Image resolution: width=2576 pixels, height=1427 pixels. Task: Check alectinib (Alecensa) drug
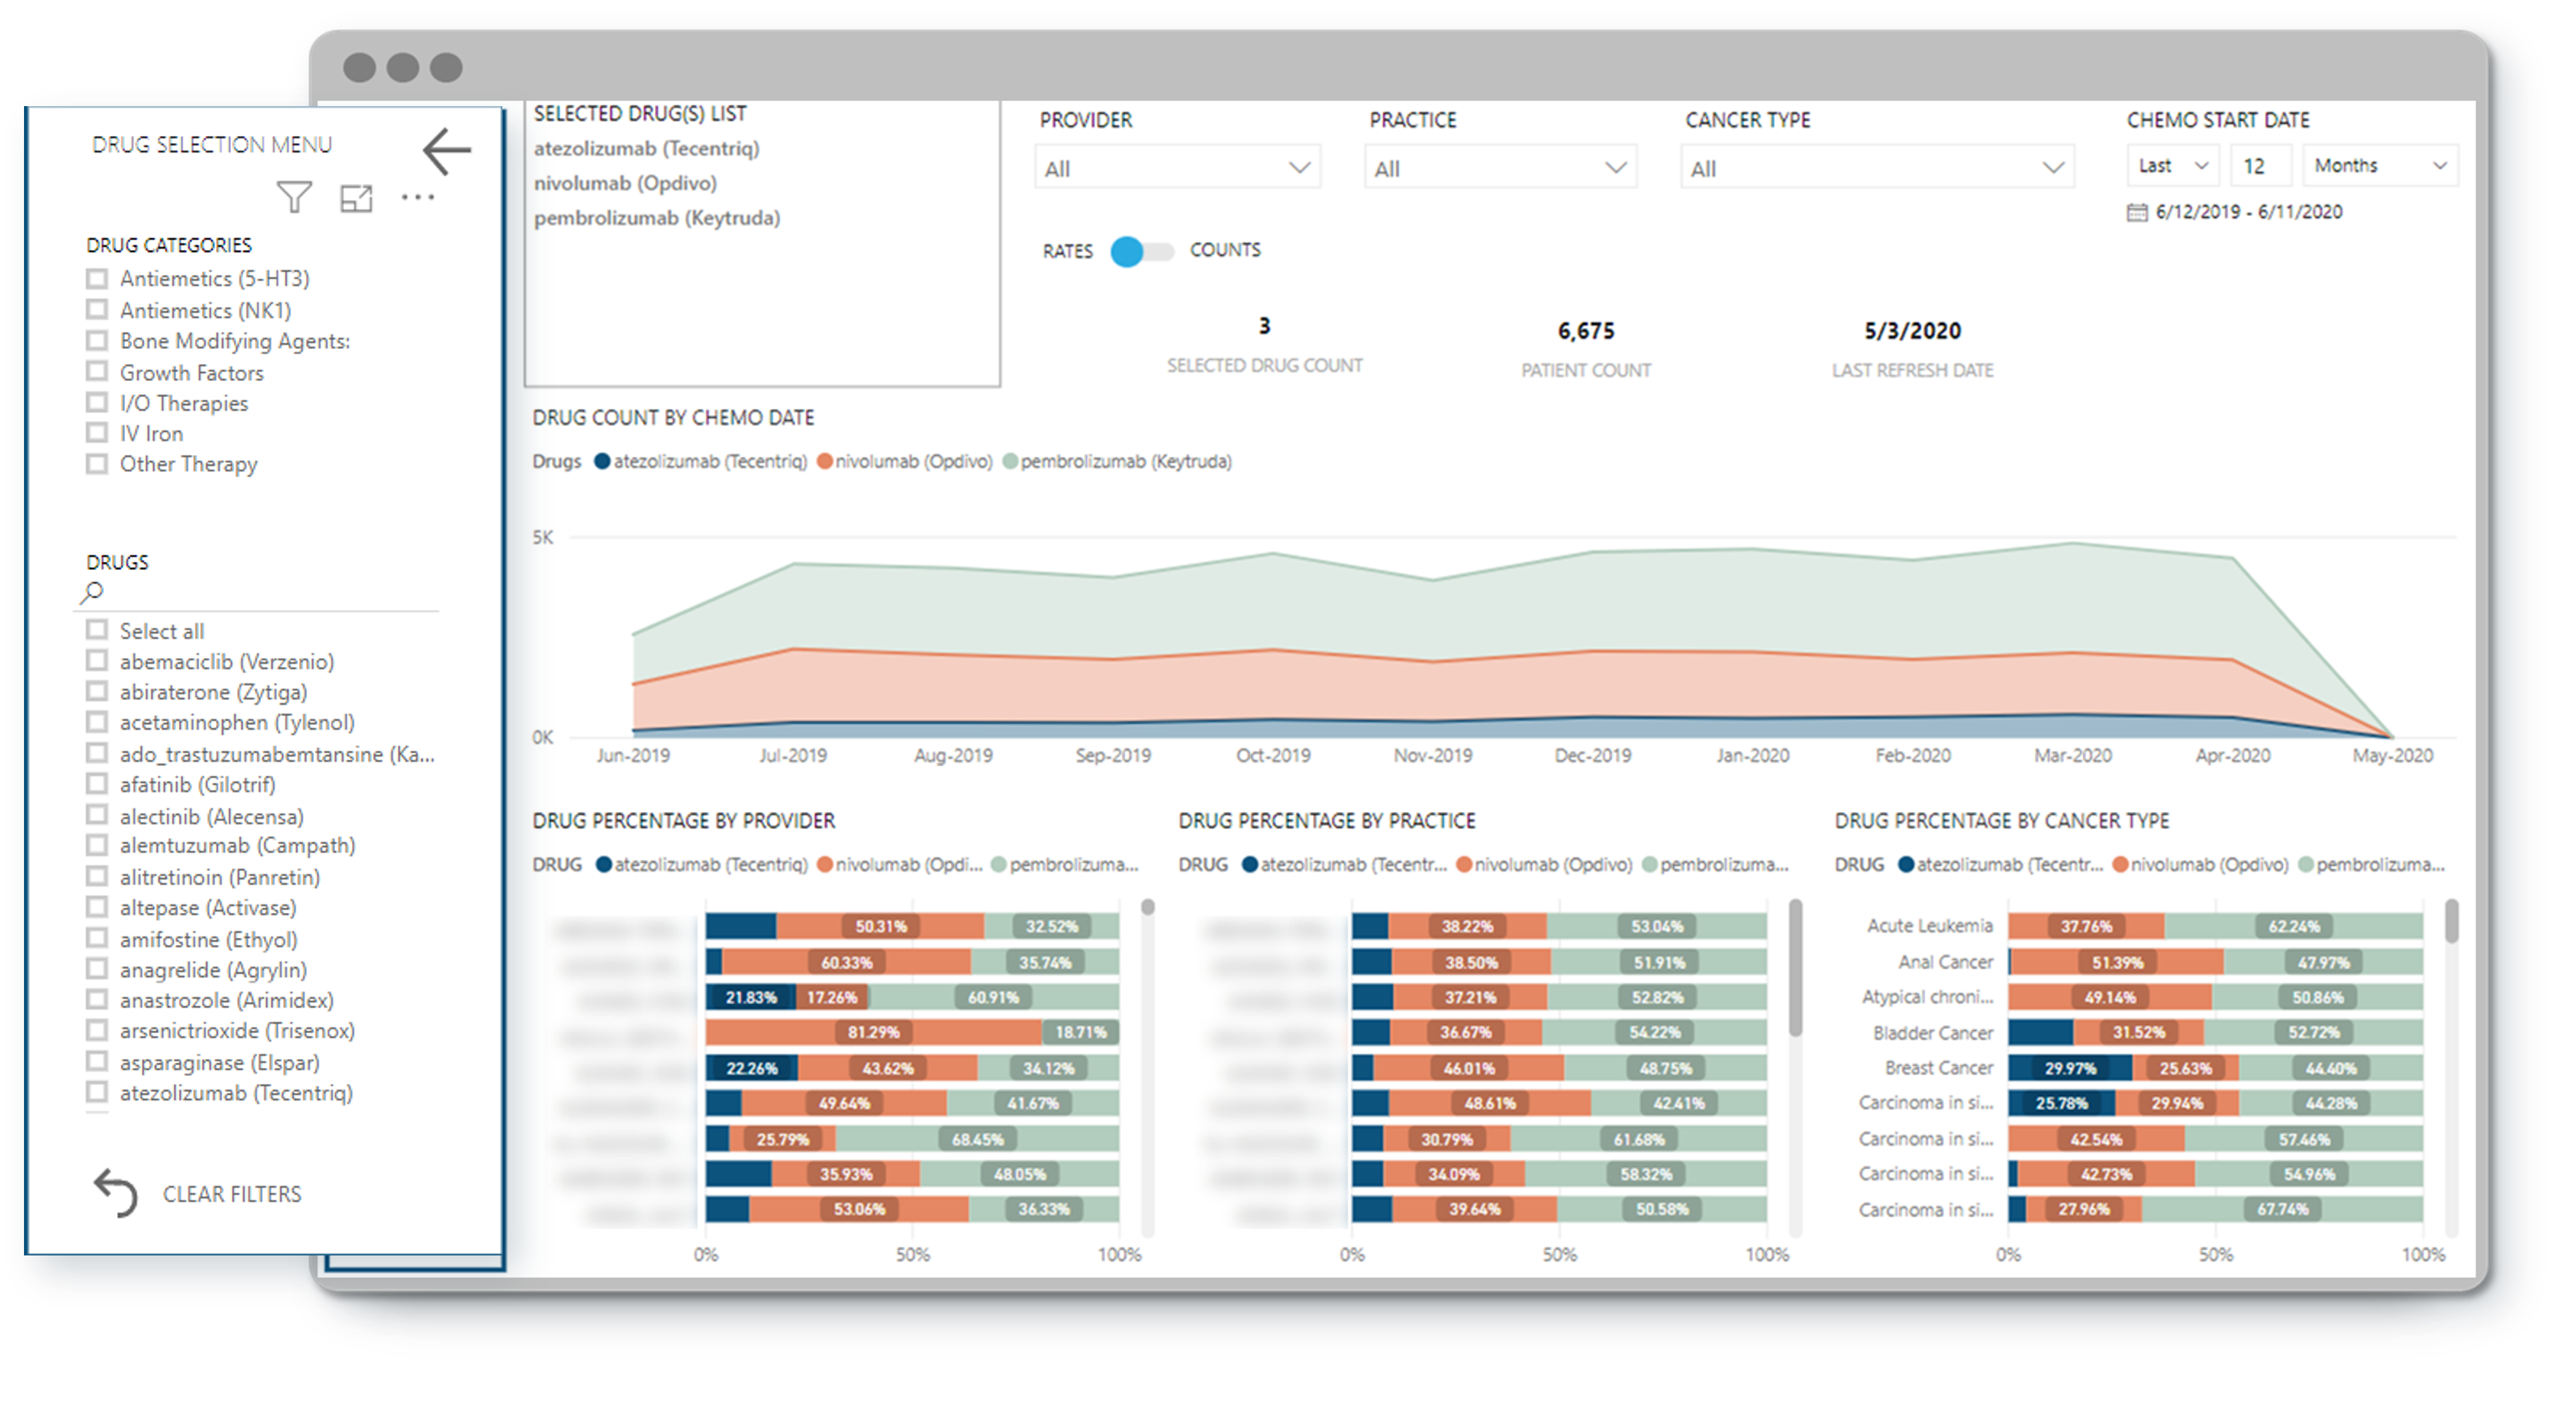(x=97, y=815)
